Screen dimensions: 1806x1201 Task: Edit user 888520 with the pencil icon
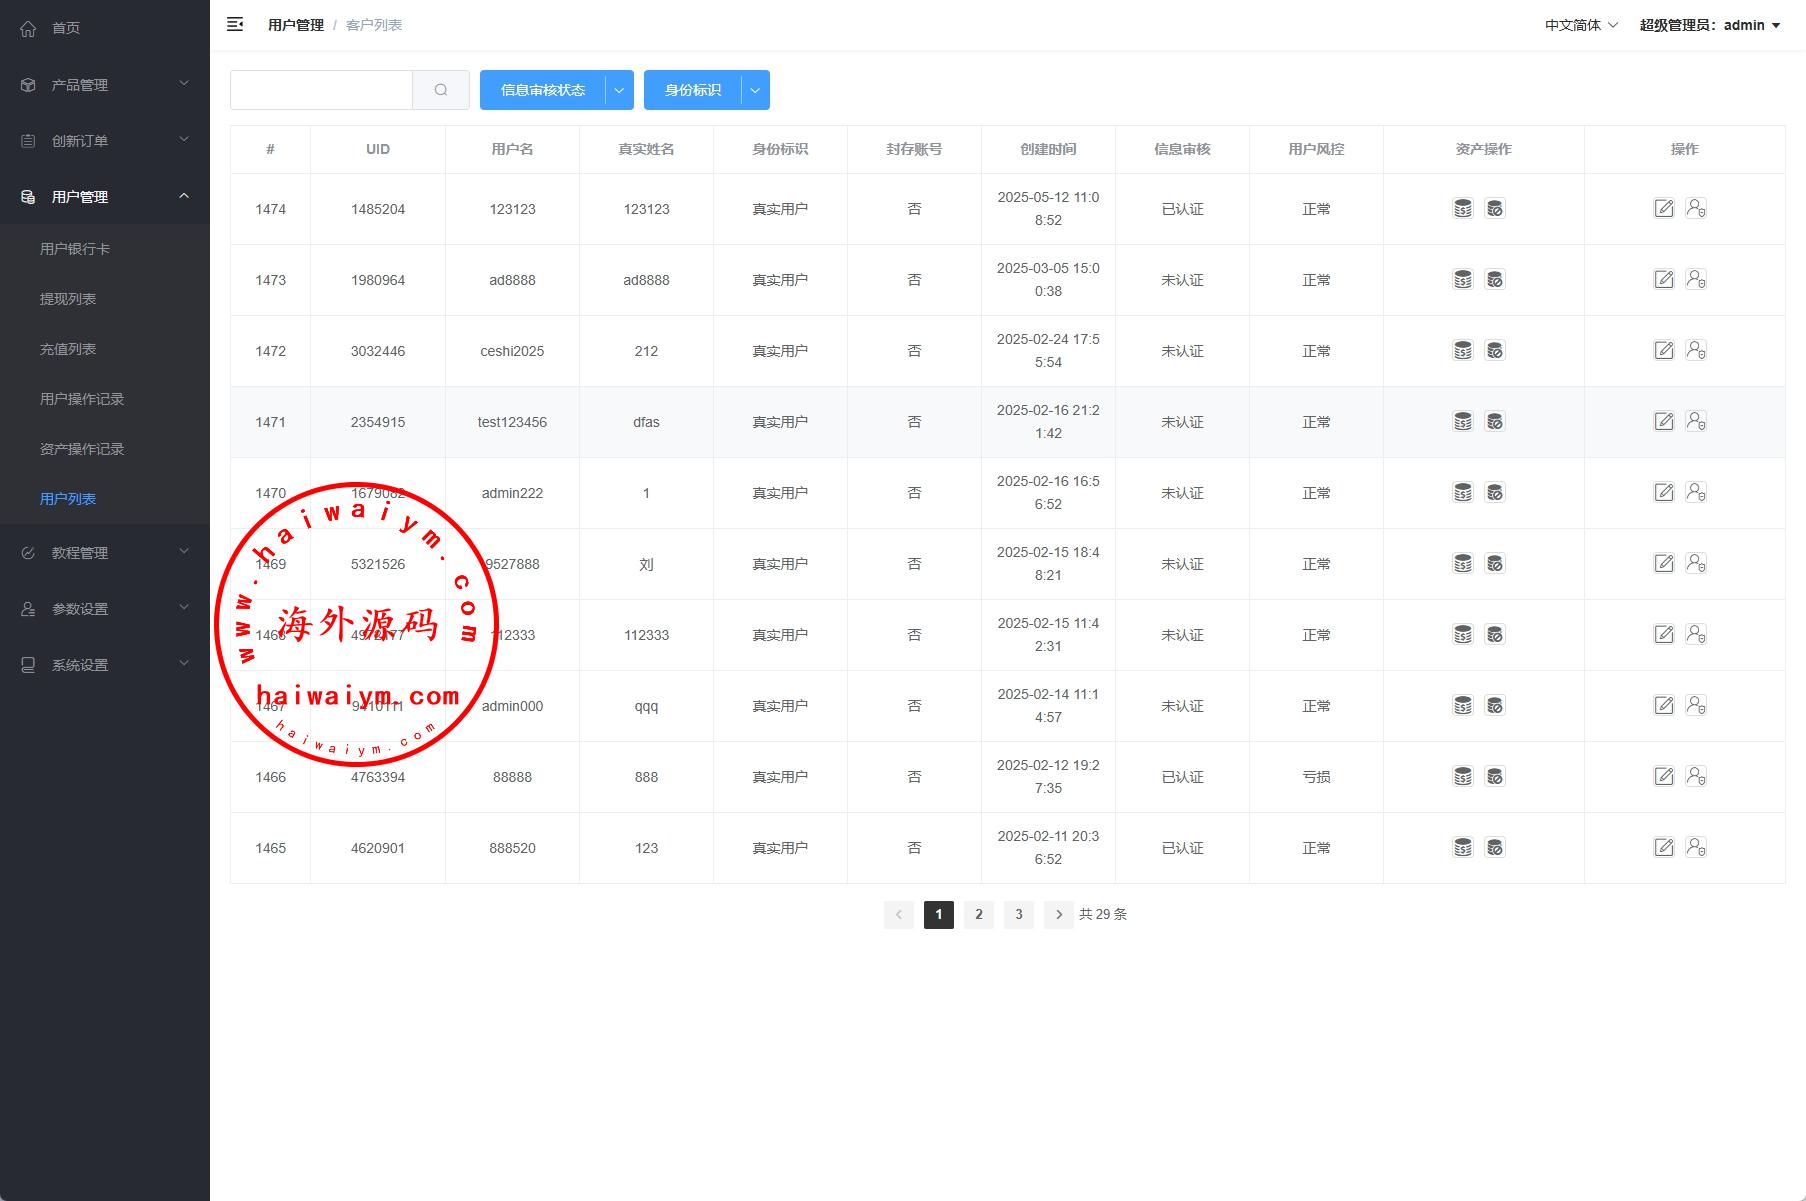1663,848
